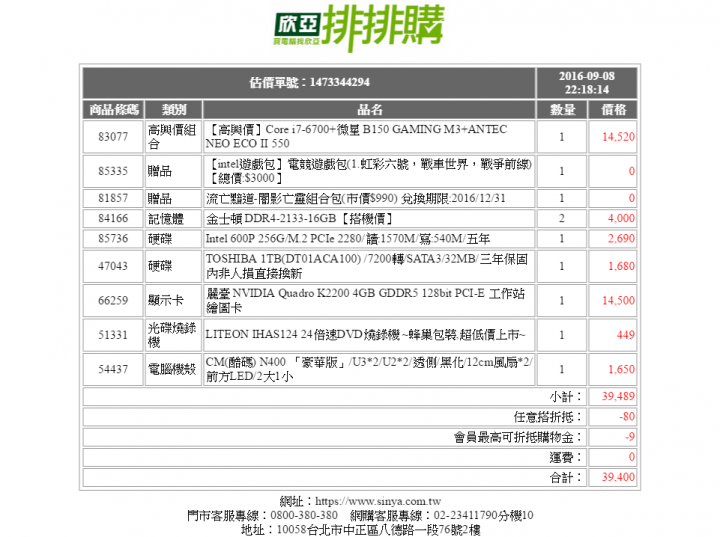Click the 顯示卡 category cell
Viewport: 720px width, 537px height.
coord(174,301)
